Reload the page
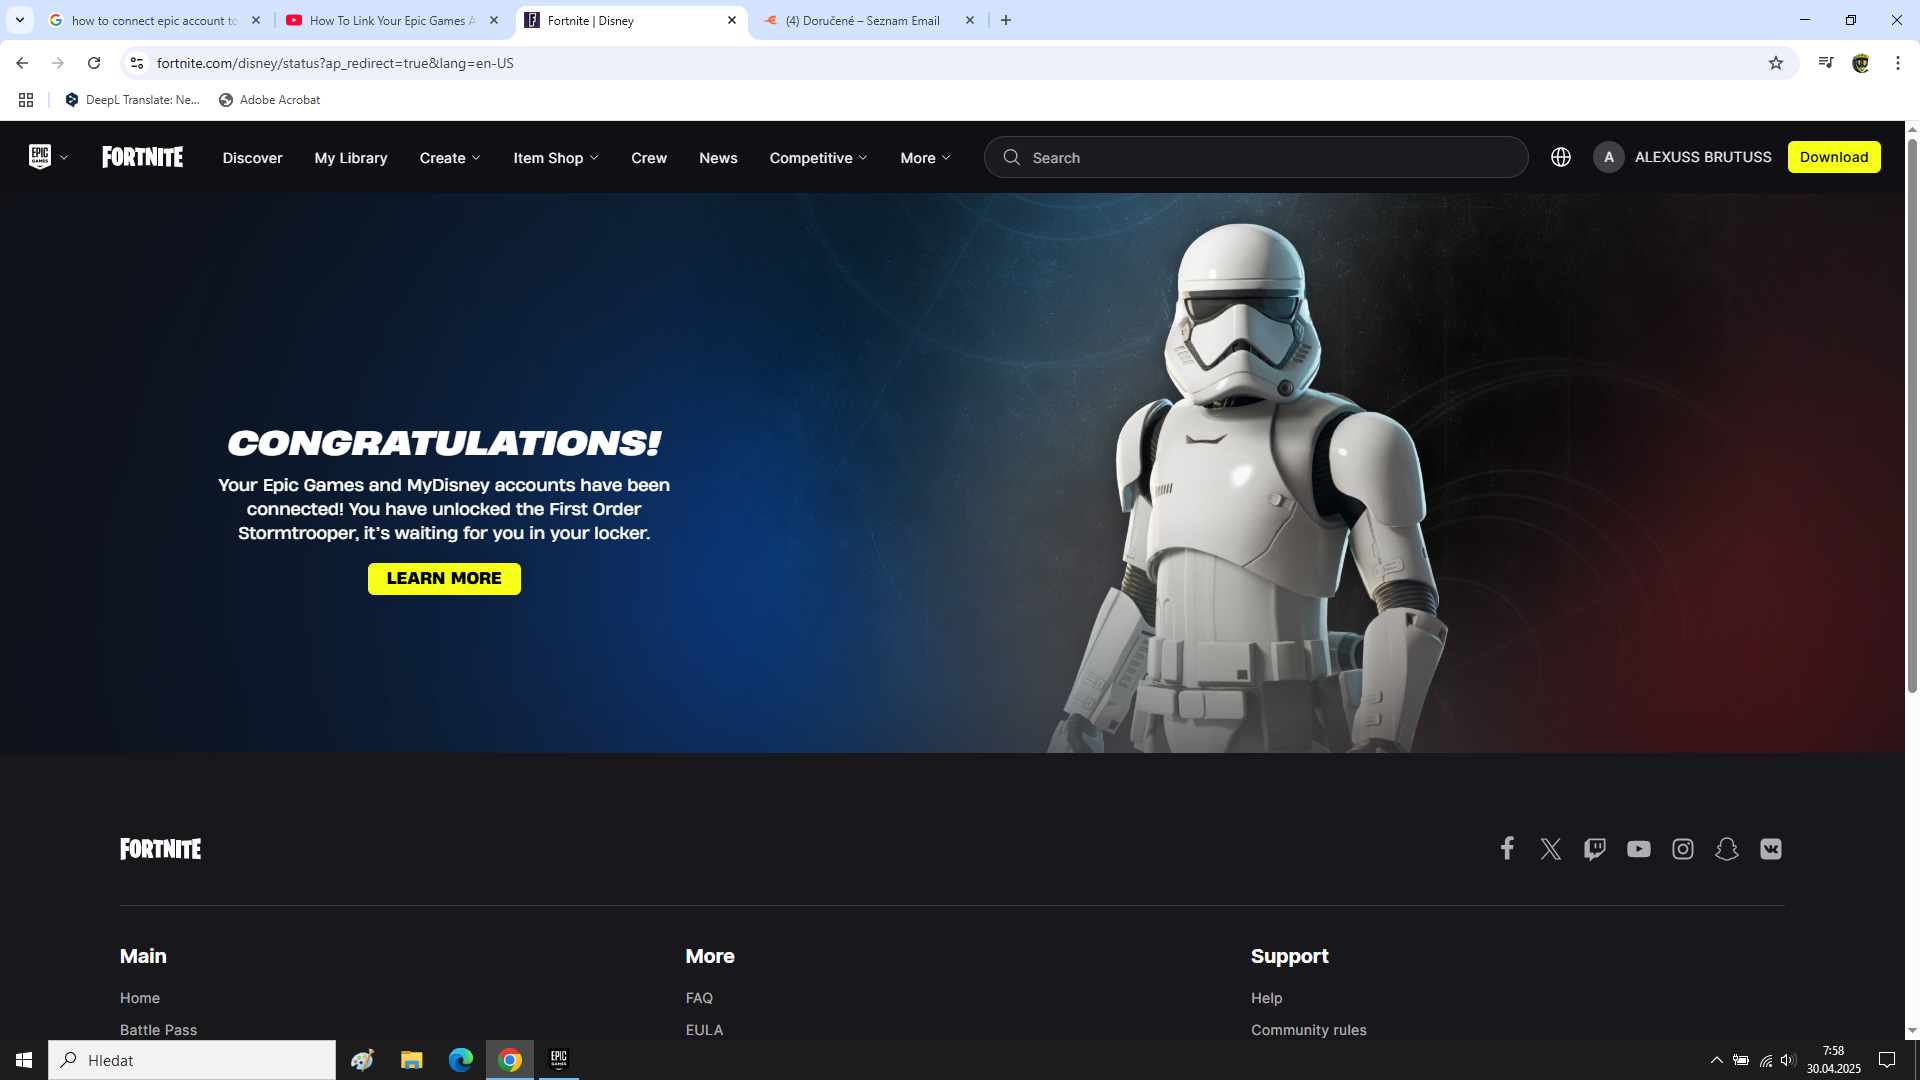 click(x=94, y=63)
